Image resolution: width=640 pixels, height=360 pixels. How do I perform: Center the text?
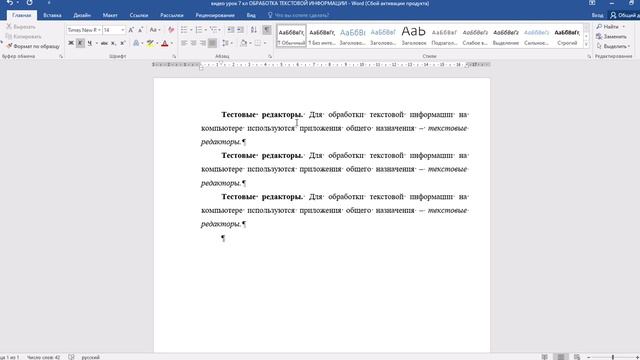(193, 43)
